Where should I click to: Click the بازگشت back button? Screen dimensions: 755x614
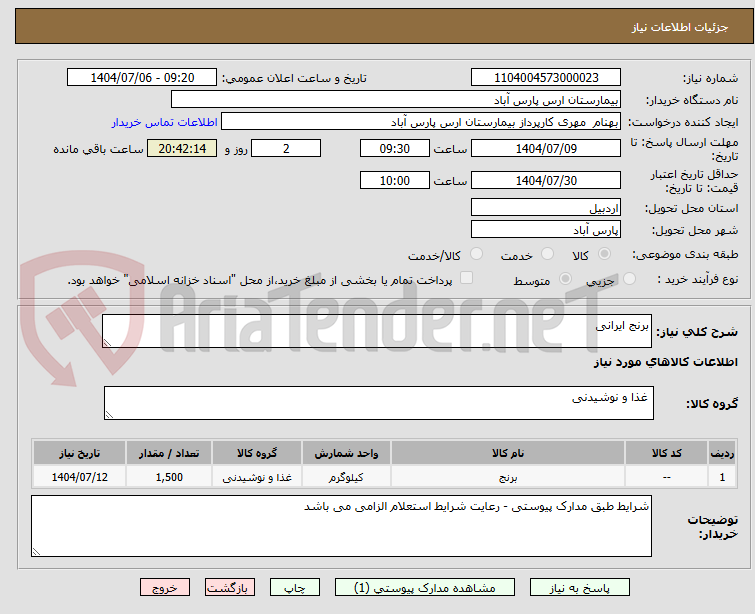coord(229,588)
